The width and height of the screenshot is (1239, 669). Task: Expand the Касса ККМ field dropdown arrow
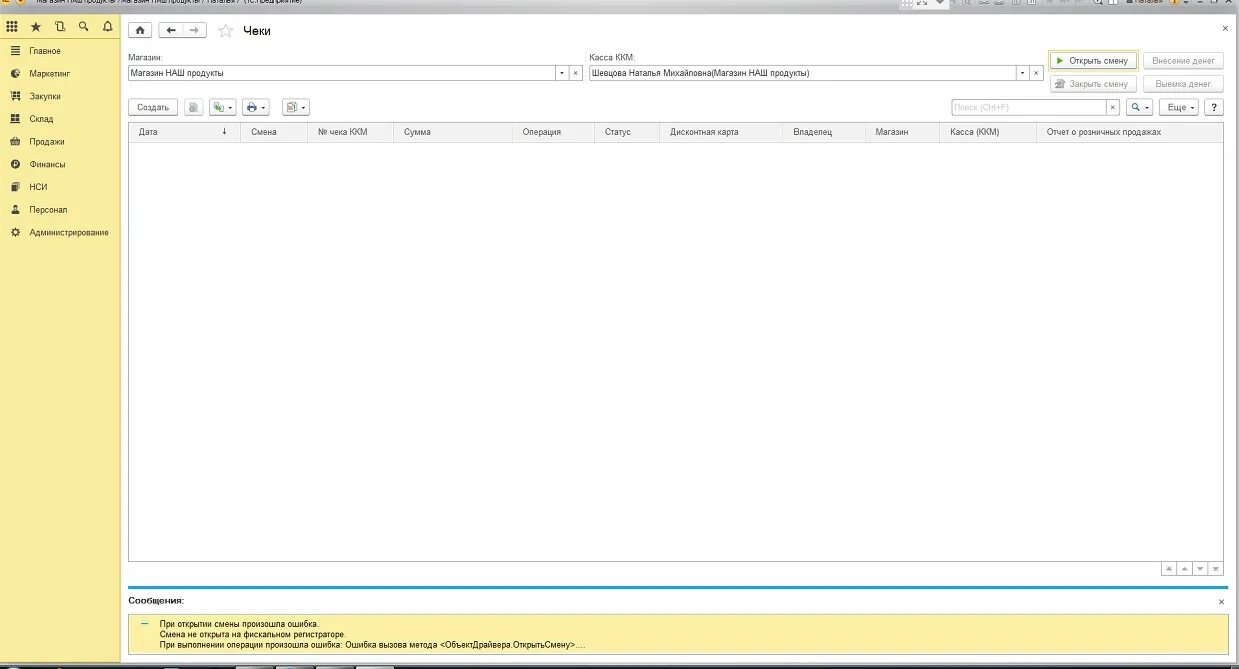[1023, 73]
